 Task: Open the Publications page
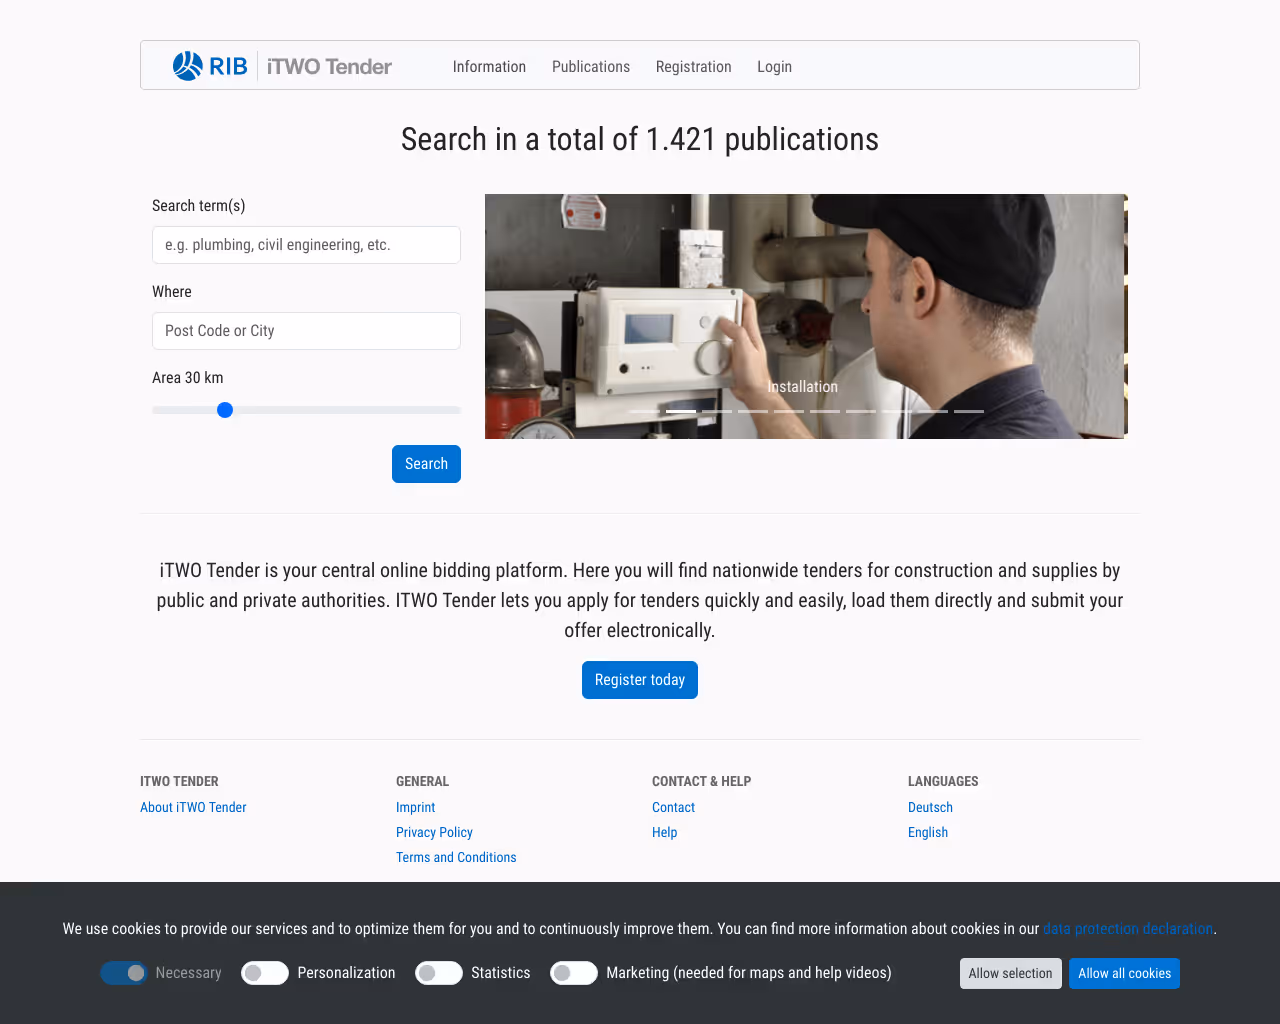[x=590, y=67]
